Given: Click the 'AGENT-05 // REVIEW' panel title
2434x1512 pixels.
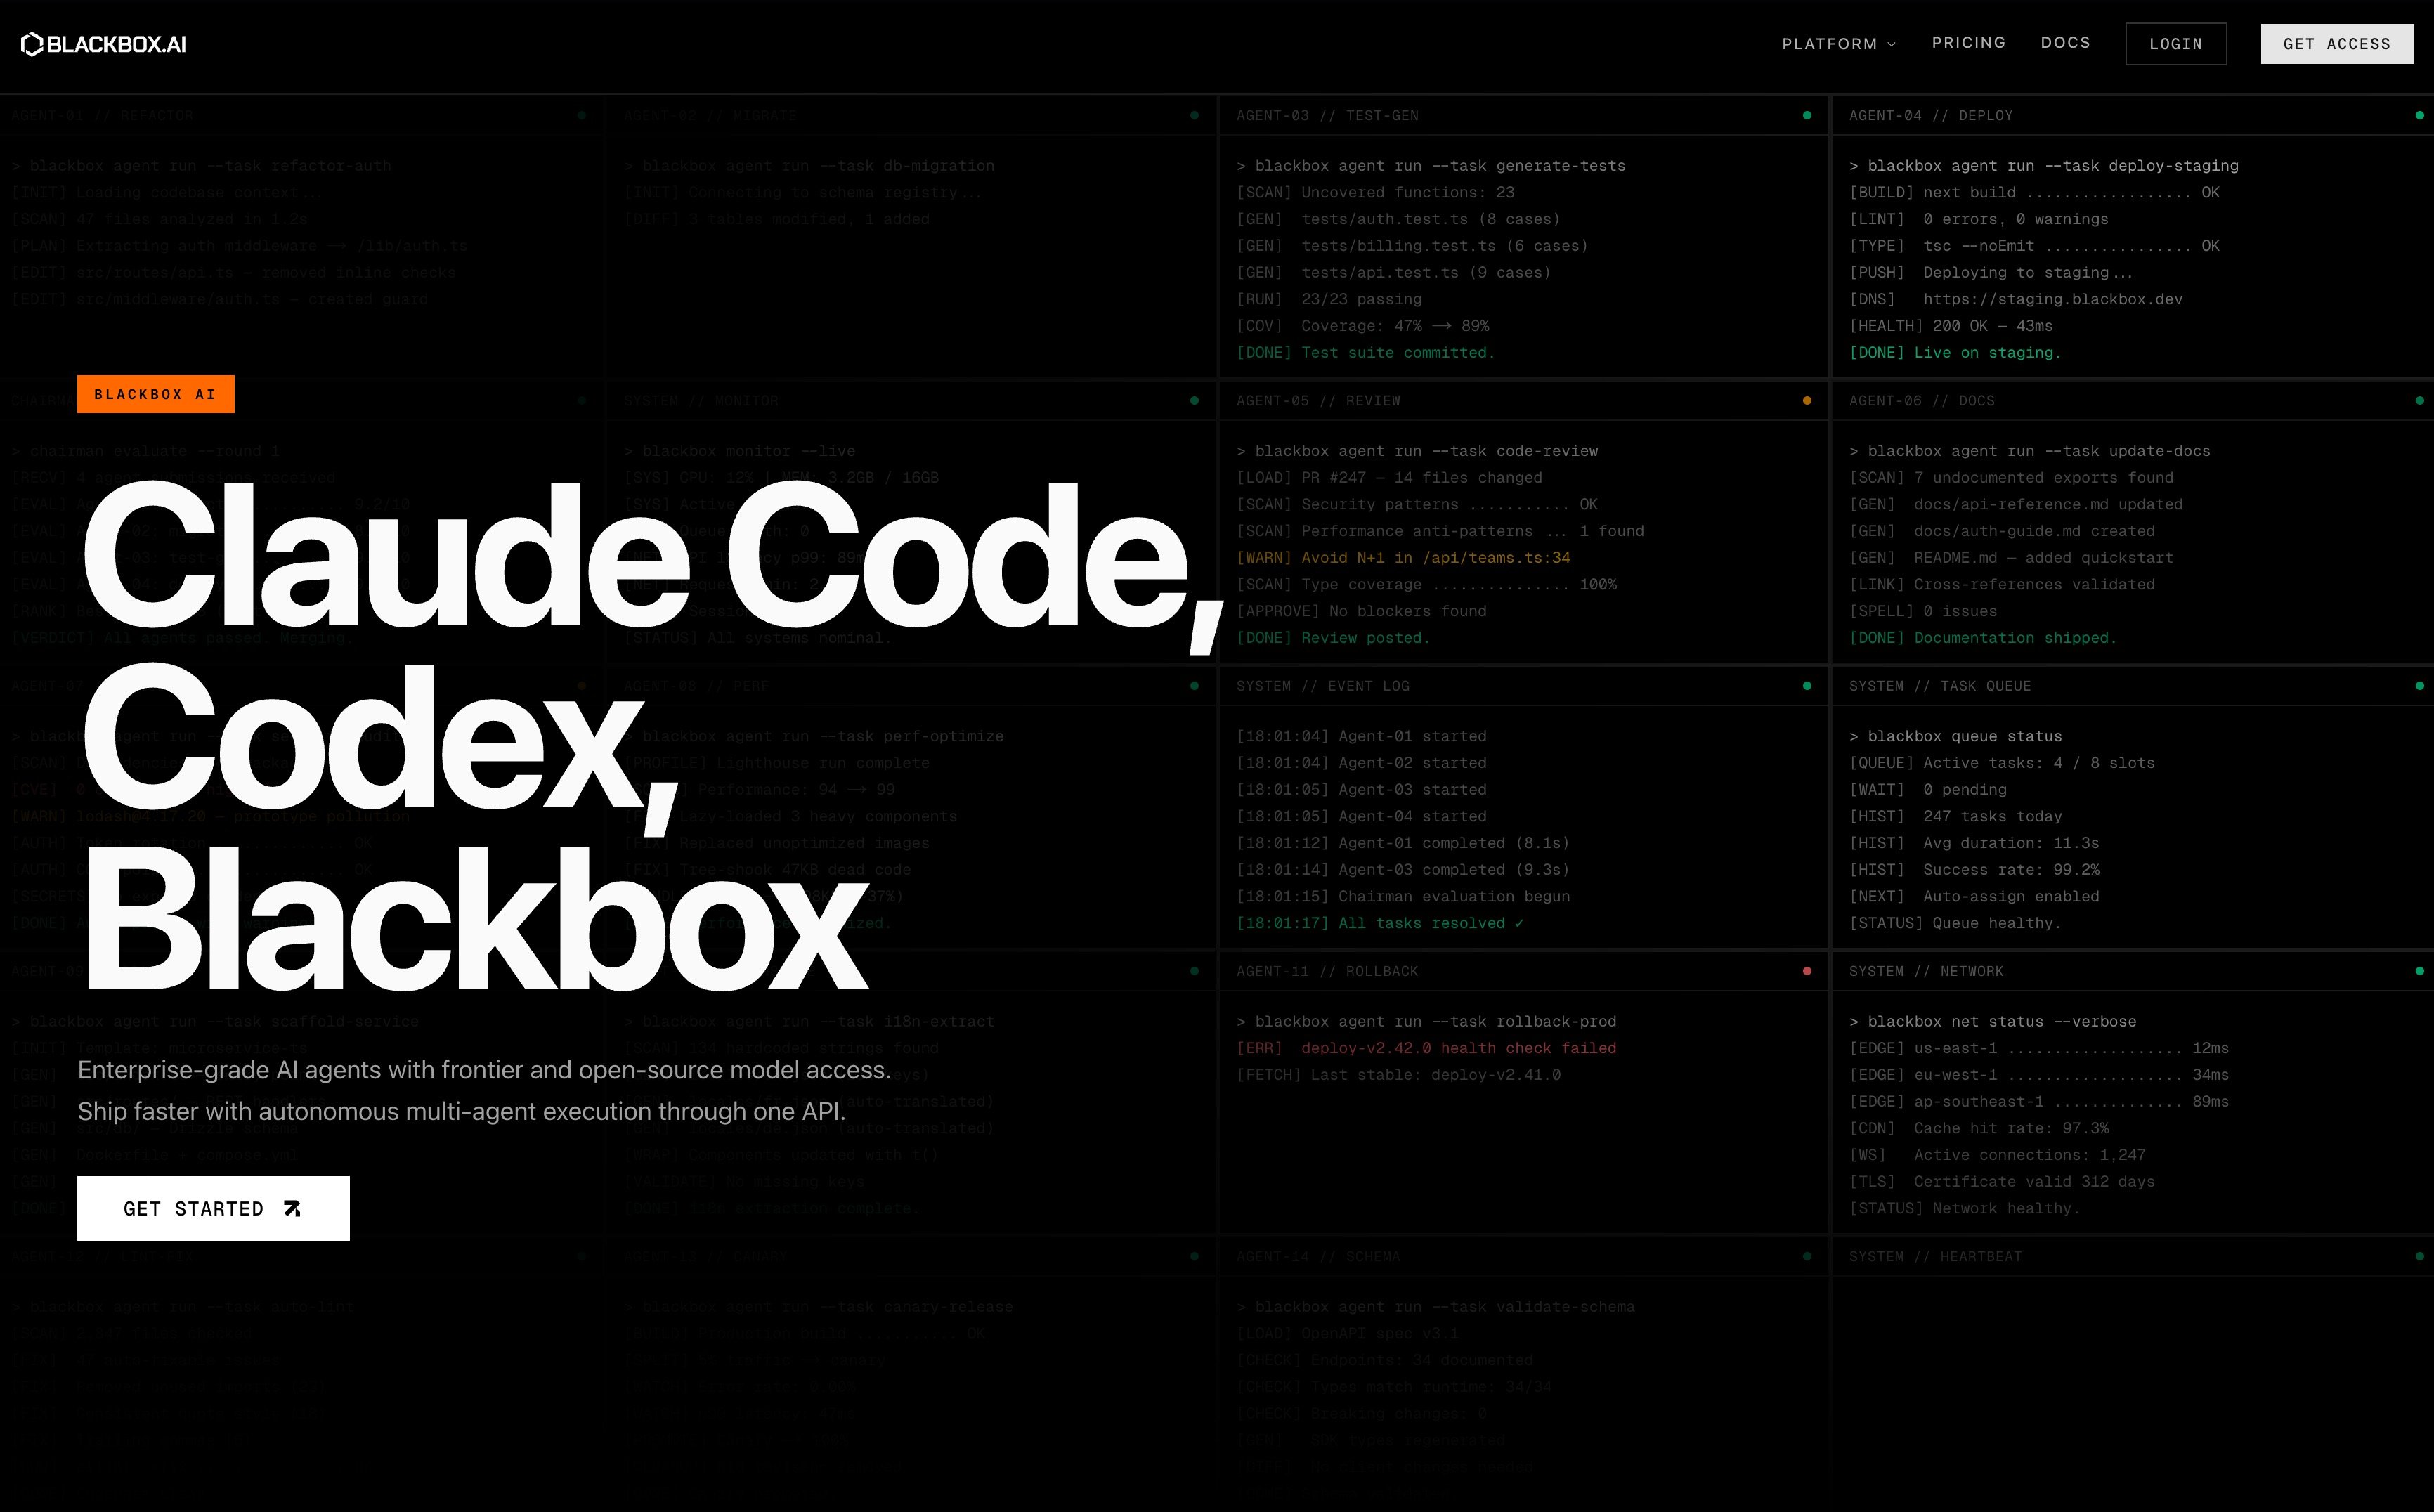Looking at the screenshot, I should (1318, 400).
